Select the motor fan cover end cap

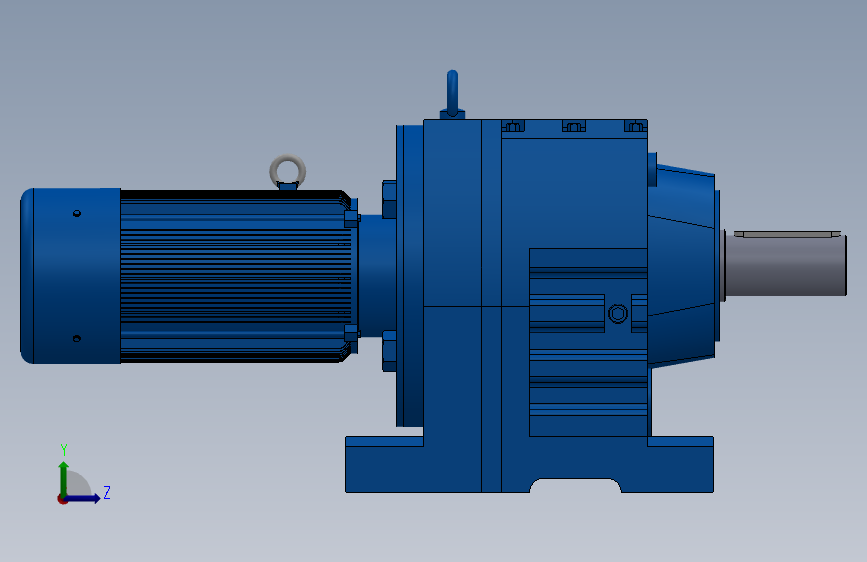point(71,275)
